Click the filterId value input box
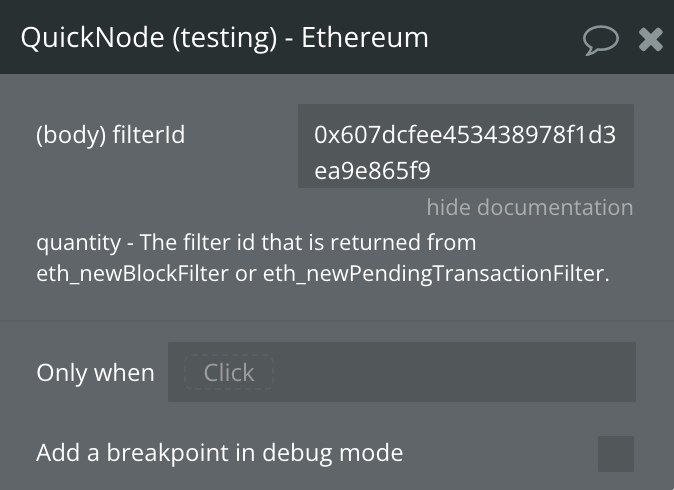The image size is (674, 490). [465, 146]
